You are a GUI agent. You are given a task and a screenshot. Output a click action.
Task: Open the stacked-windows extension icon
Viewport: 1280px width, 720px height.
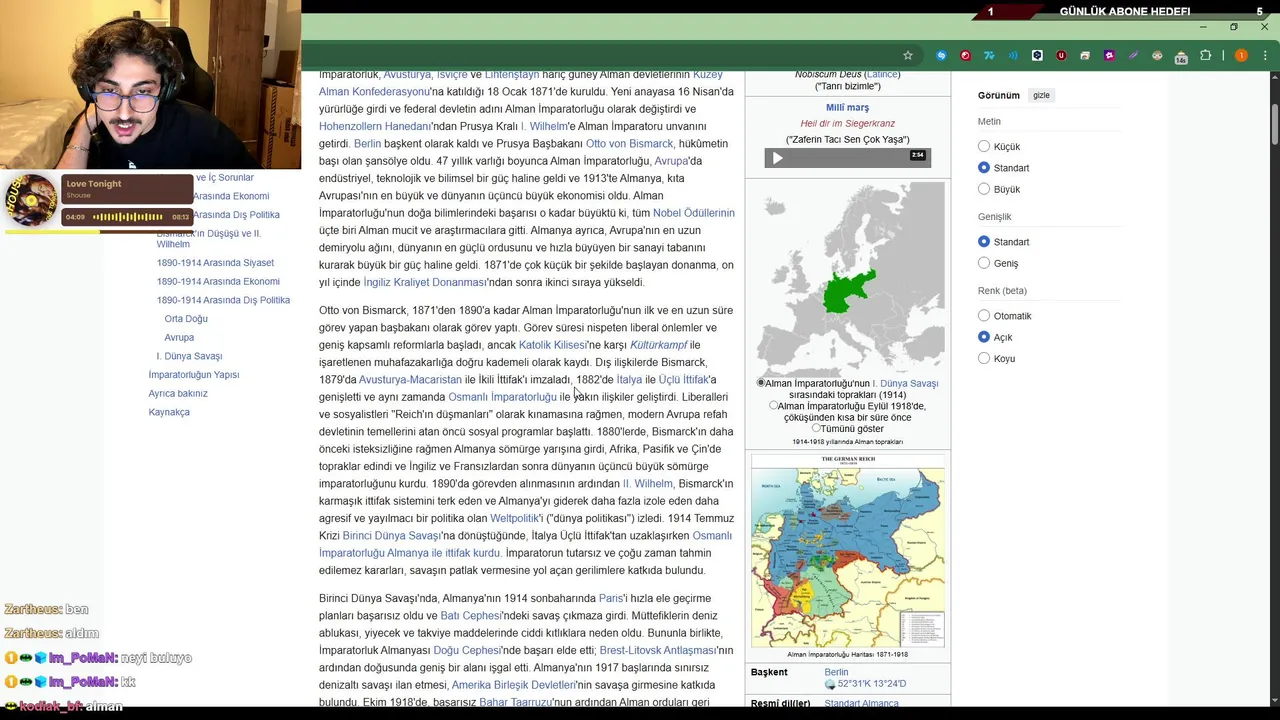click(x=1085, y=55)
